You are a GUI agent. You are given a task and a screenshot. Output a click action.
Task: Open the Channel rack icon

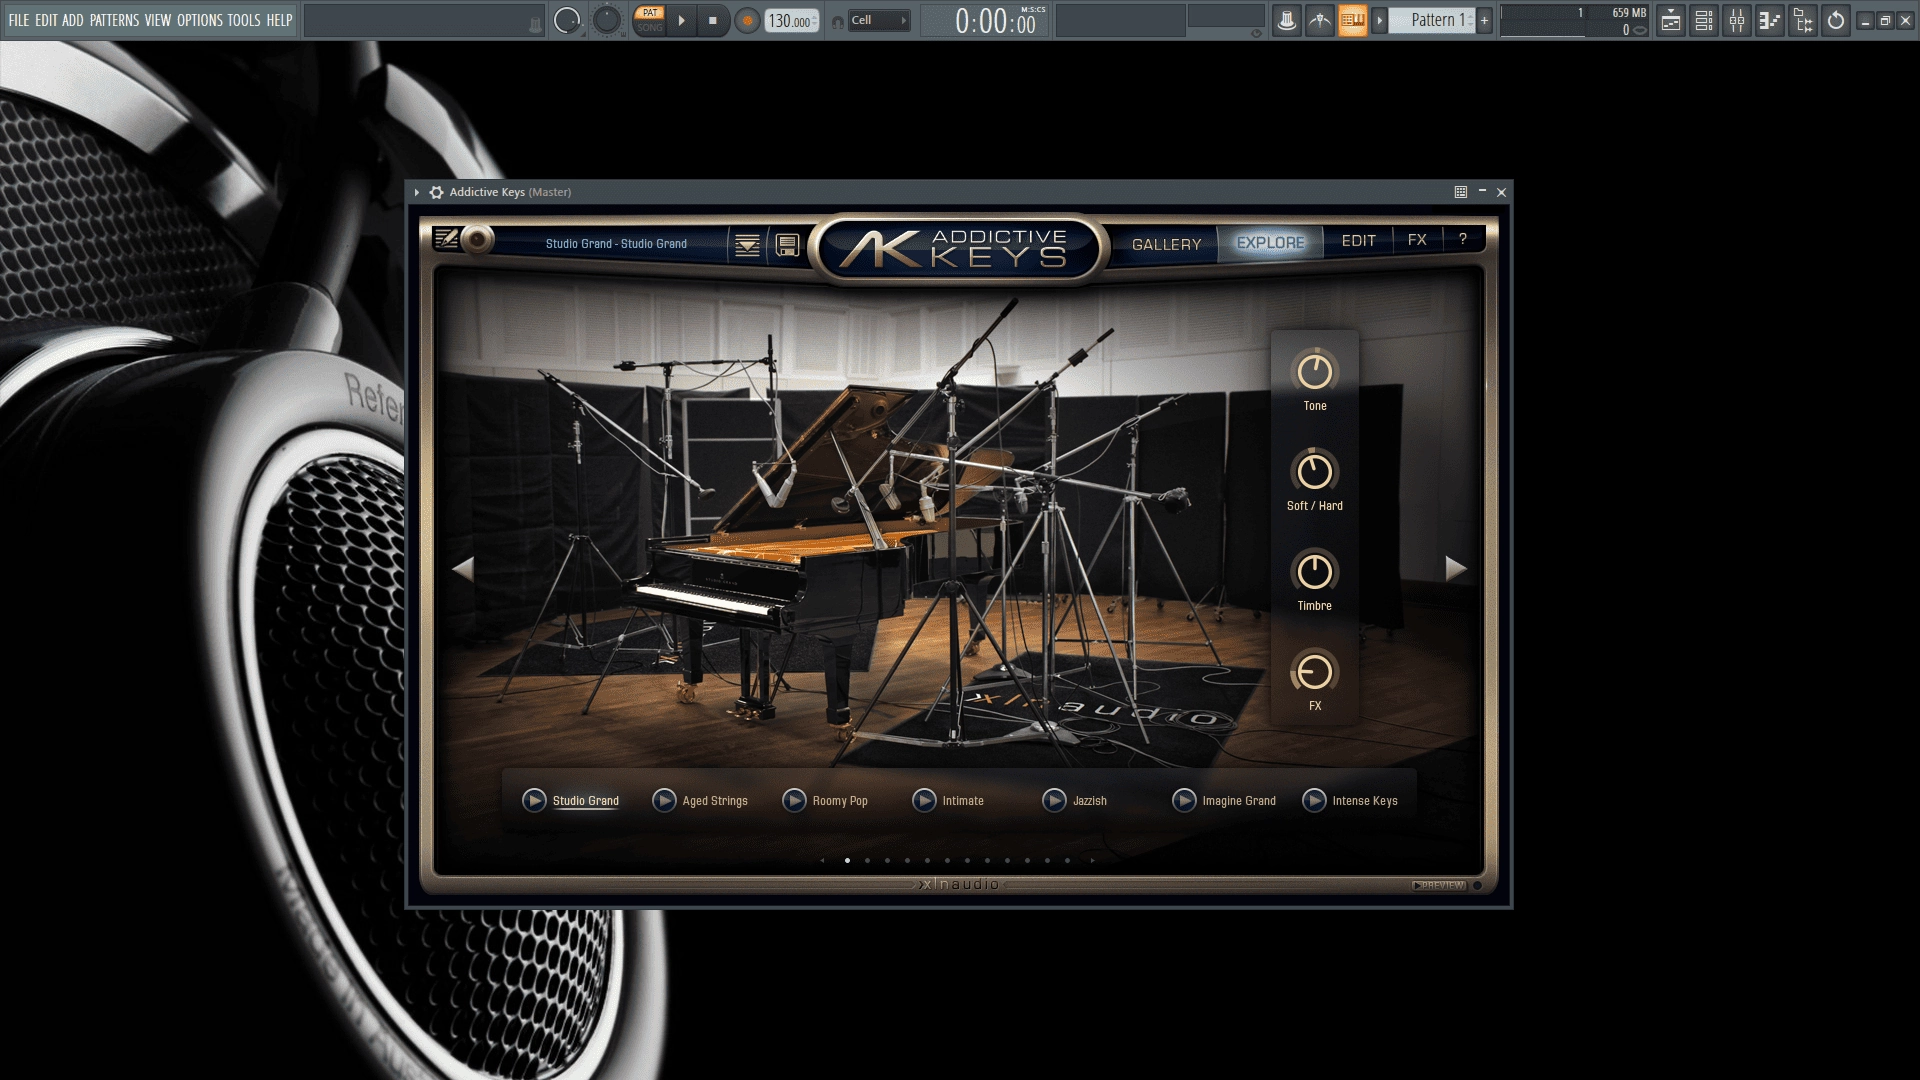pos(1704,20)
